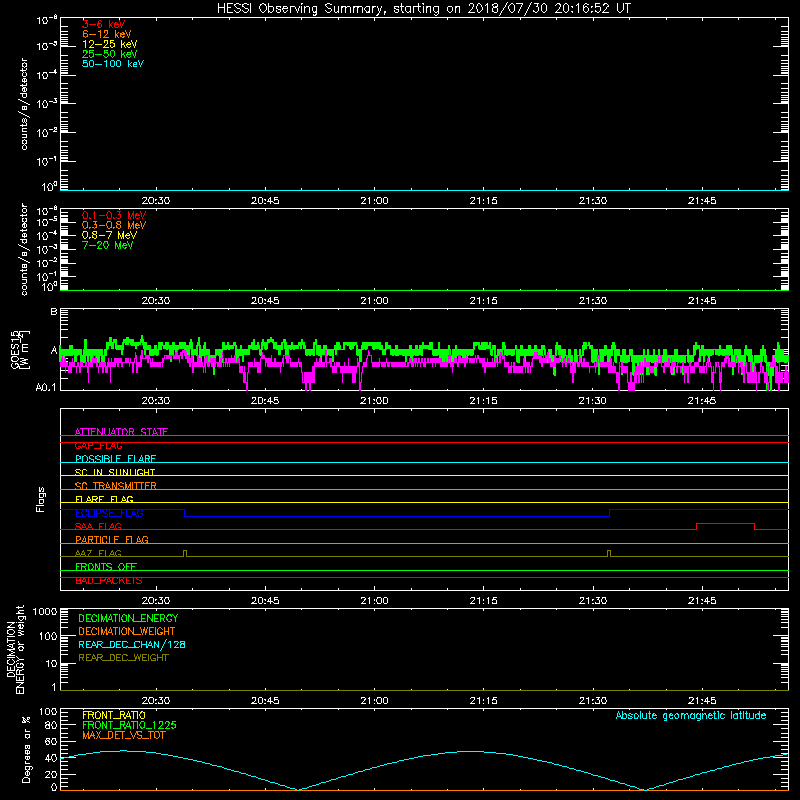Select the ATTENUATOR_STATE flag label

pyautogui.click(x=121, y=432)
